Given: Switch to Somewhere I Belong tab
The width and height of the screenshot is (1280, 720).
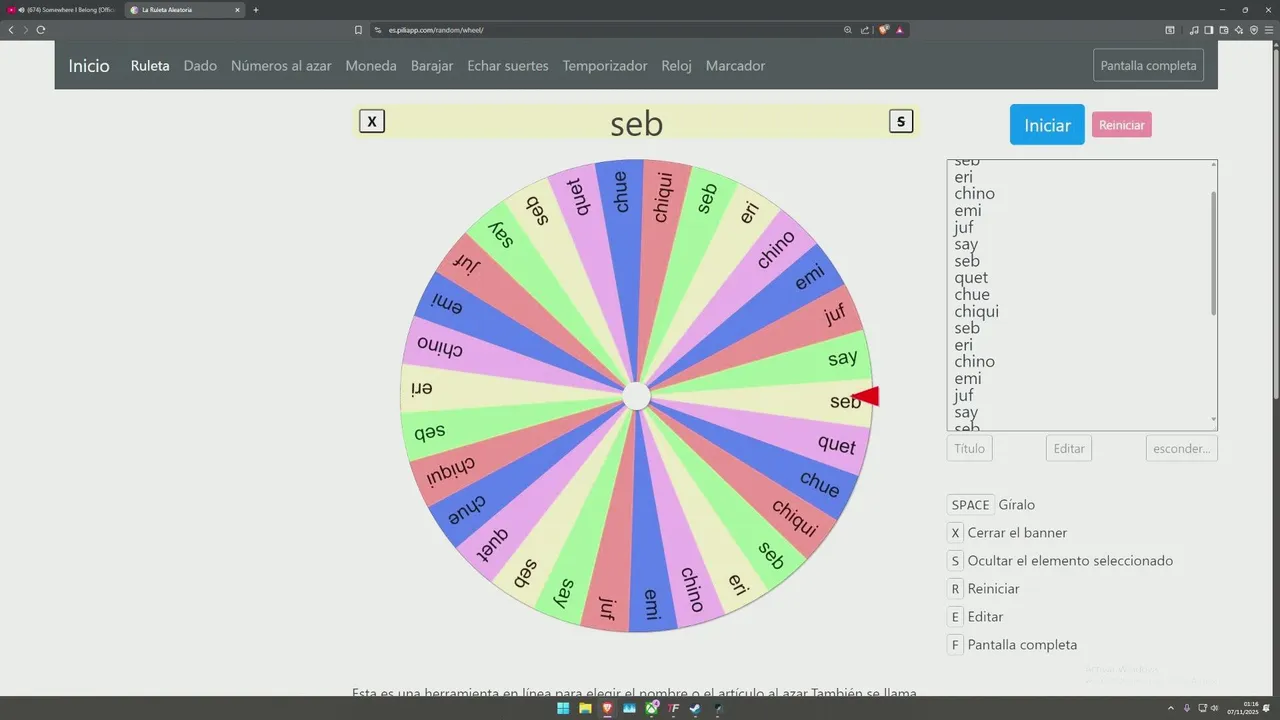Looking at the screenshot, I should click(x=60, y=10).
